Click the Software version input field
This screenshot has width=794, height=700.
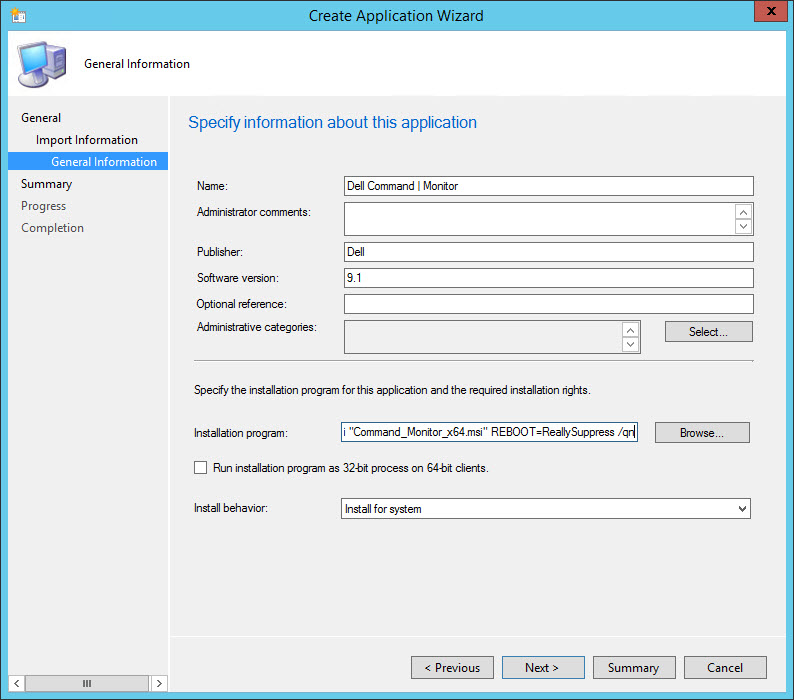pyautogui.click(x=548, y=278)
